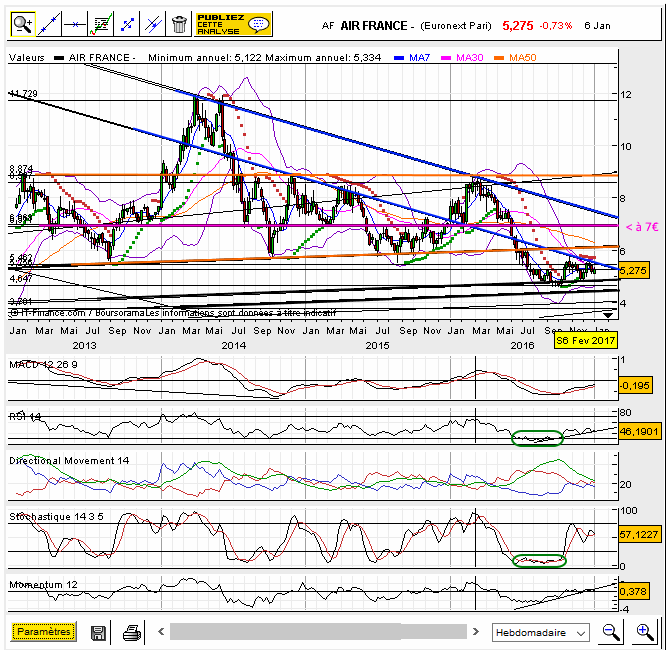Click the Minimum annuel: 5,122 text

pos(205,57)
